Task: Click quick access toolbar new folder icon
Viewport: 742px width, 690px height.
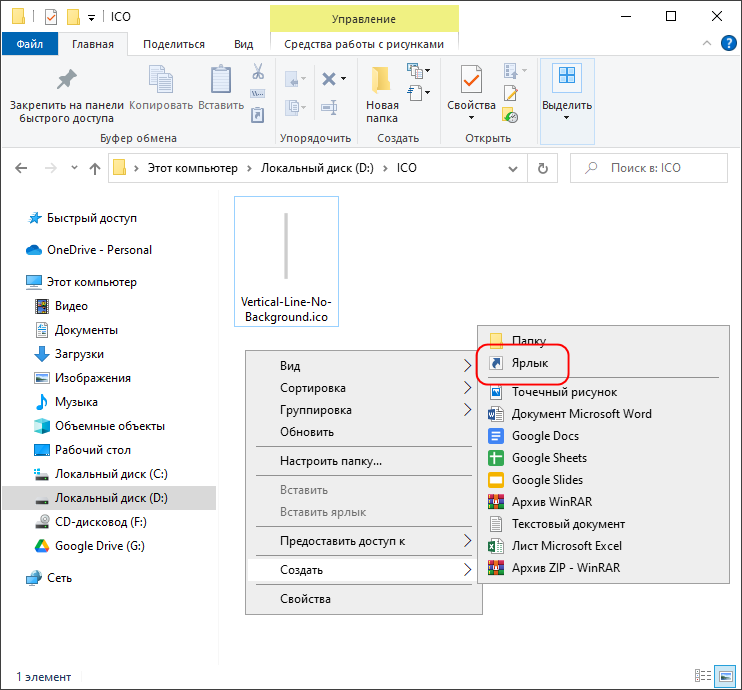Action: pos(73,17)
